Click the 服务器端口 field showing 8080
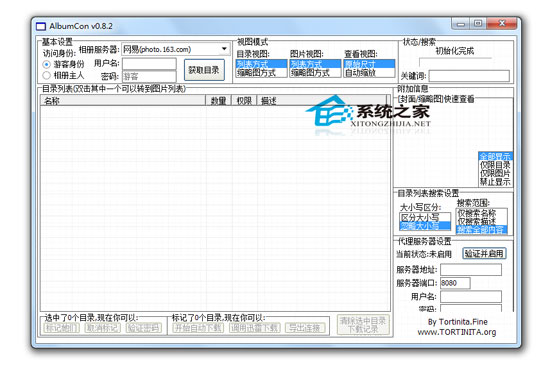This screenshot has height=365, width=550. coord(455,283)
